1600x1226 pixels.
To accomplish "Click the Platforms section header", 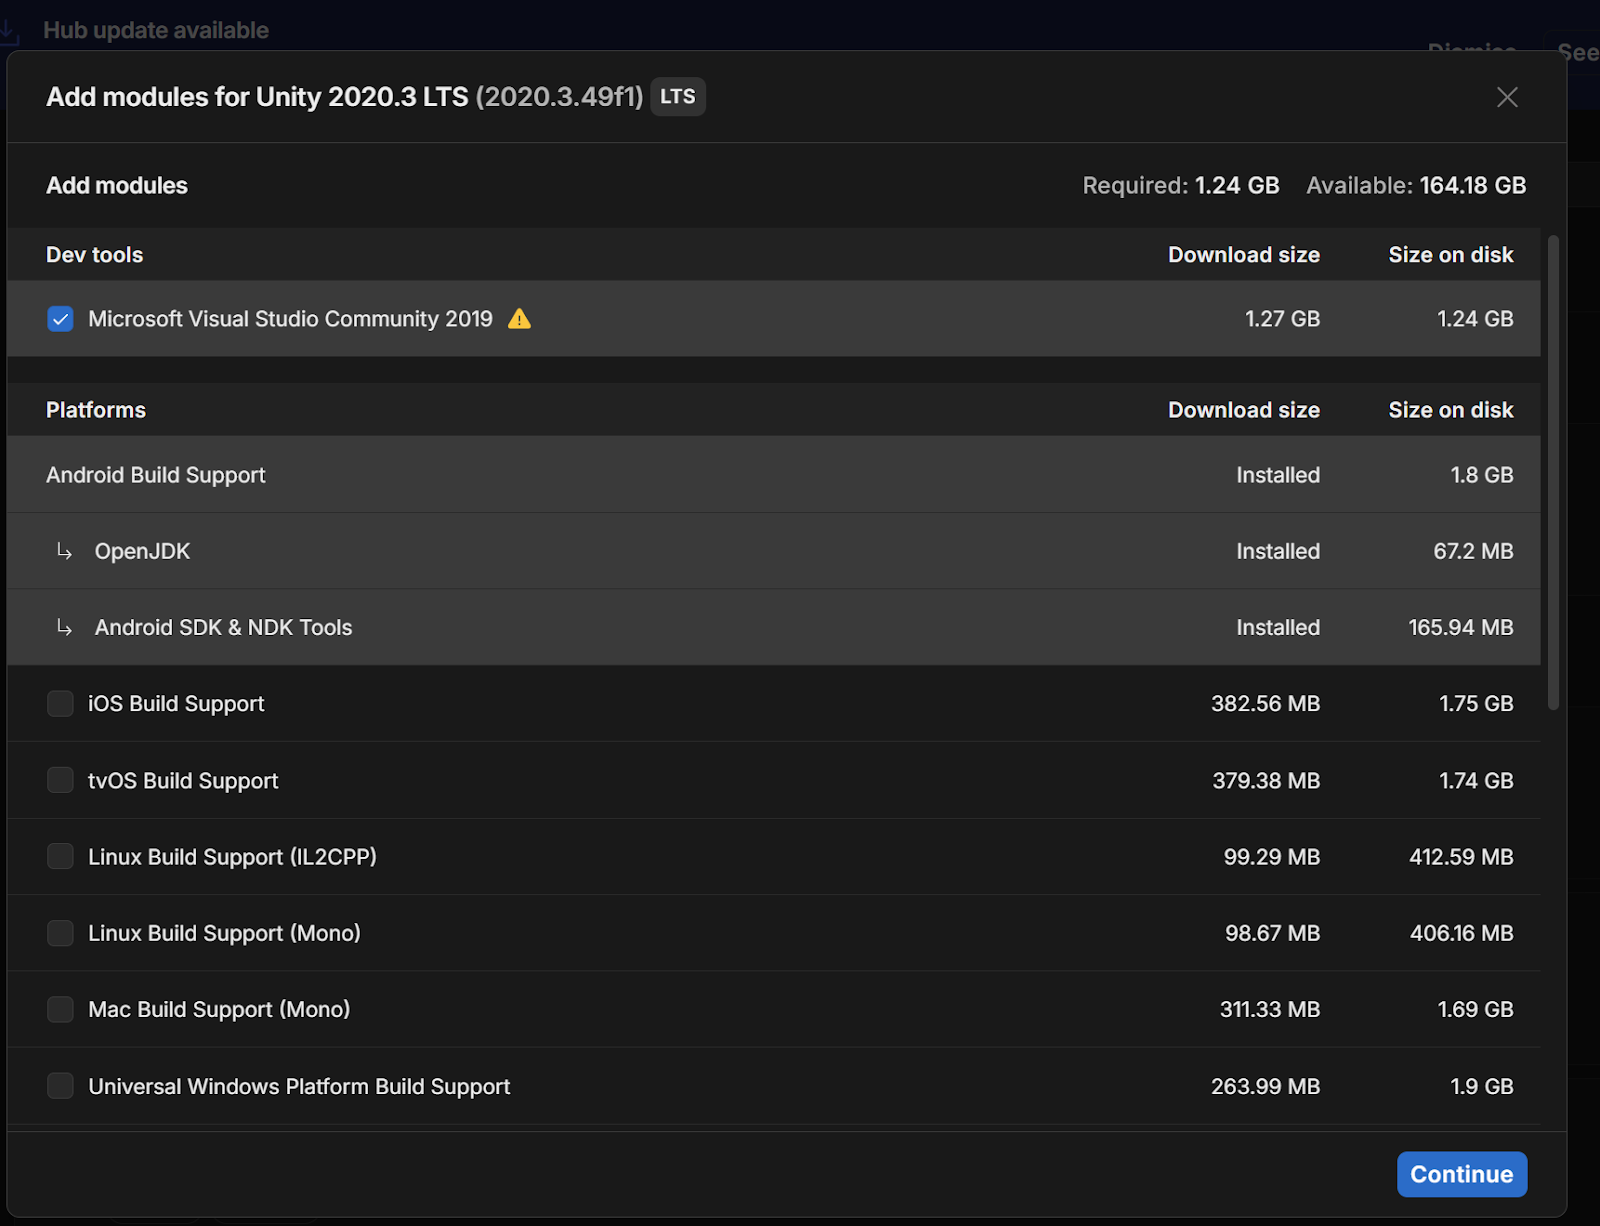I will (x=96, y=410).
